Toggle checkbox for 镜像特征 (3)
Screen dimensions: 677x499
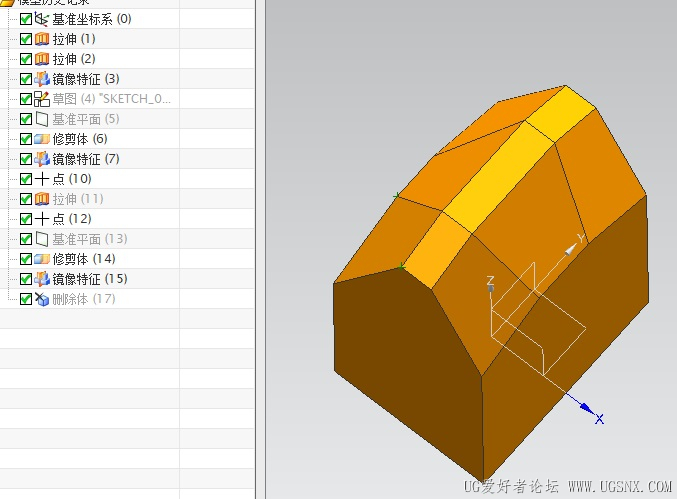26,79
